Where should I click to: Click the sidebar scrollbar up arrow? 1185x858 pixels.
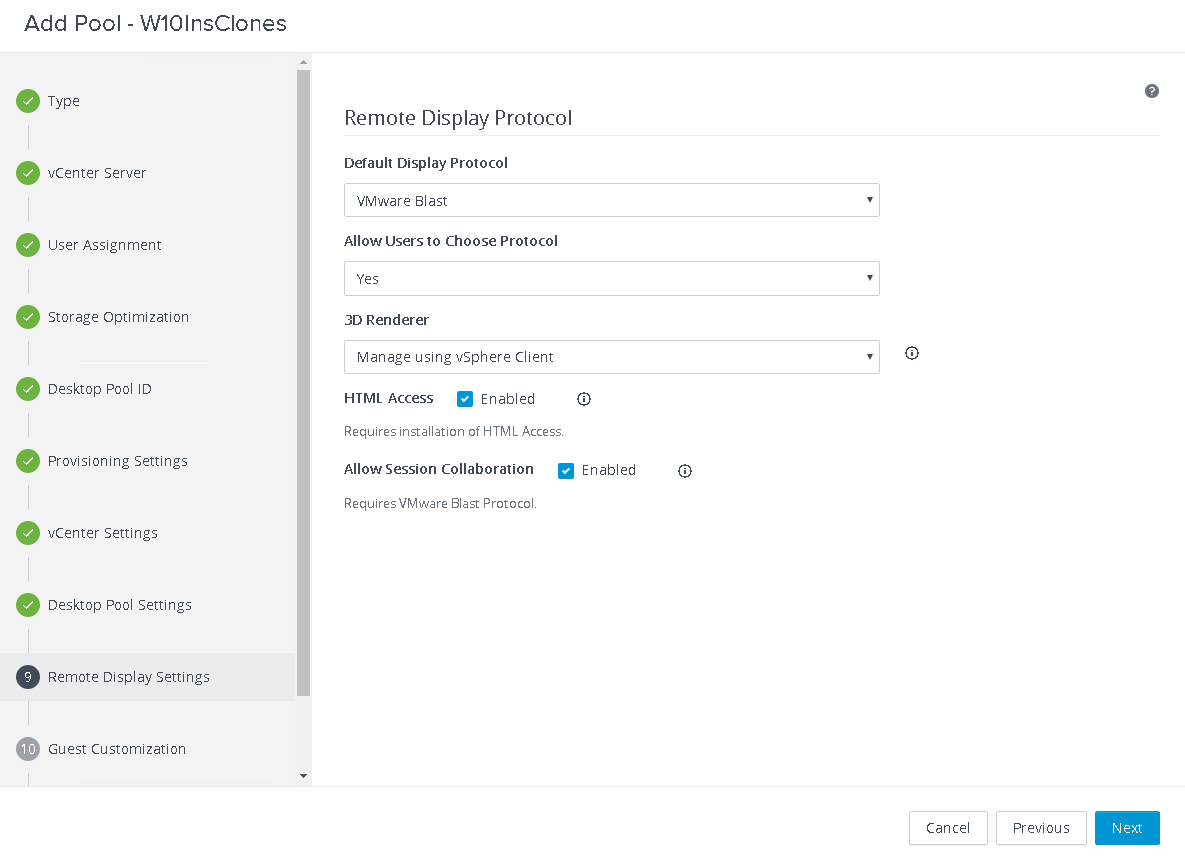pyautogui.click(x=303, y=62)
